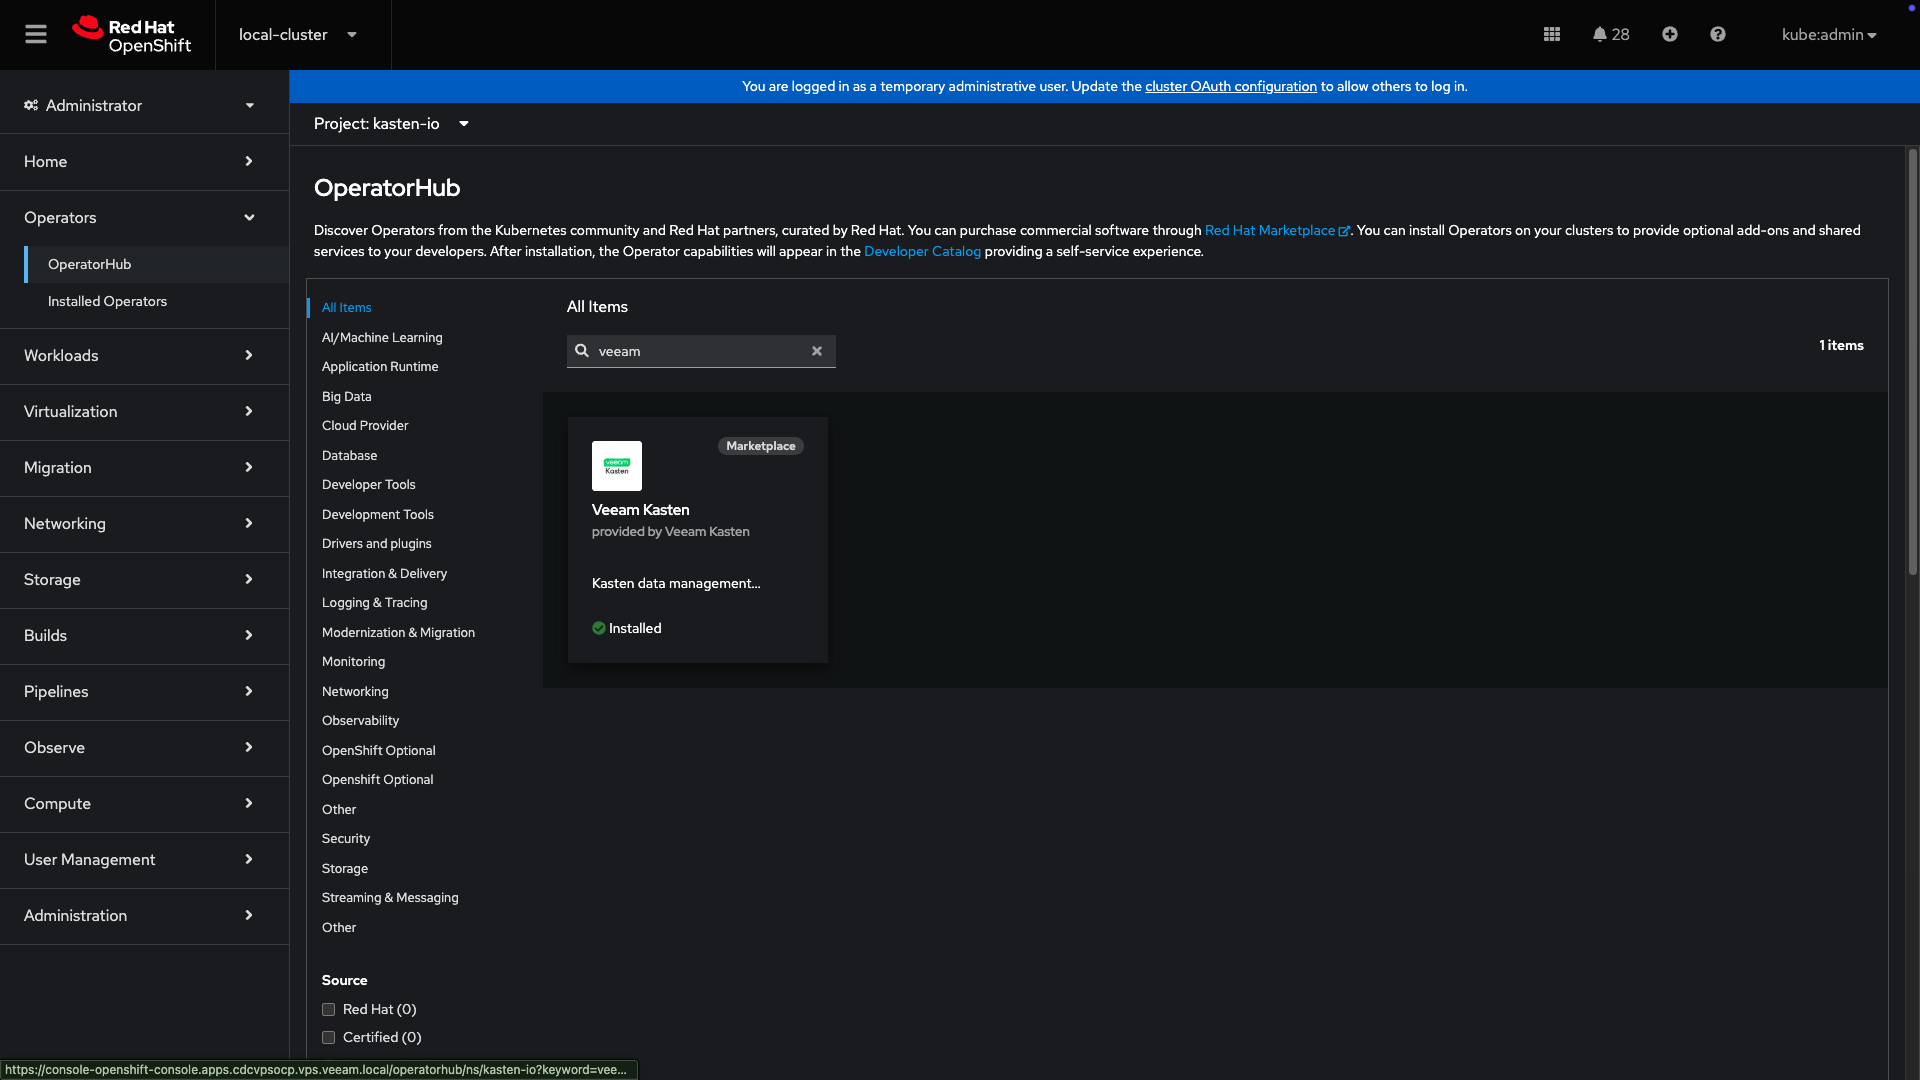Viewport: 1920px width, 1080px height.
Task: Open the kube:admin user menu
Action: click(x=1828, y=34)
